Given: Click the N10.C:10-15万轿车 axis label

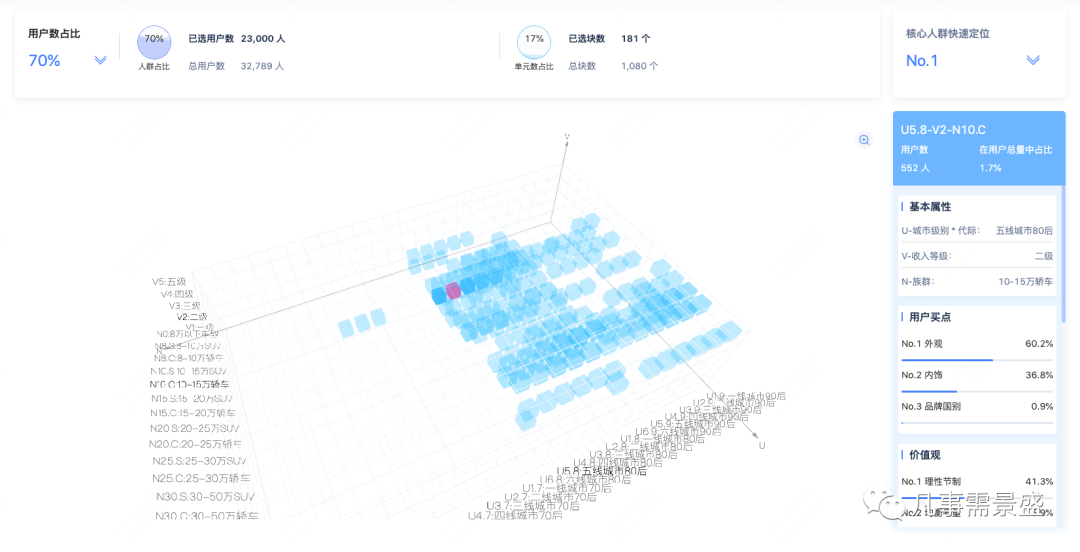Looking at the screenshot, I should (x=189, y=385).
